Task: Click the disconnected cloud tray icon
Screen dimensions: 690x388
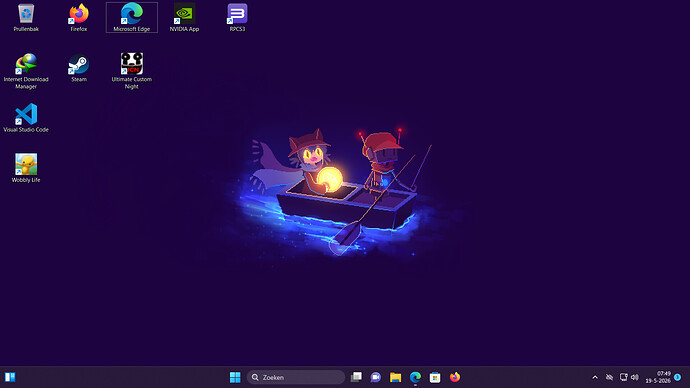Action: 609,377
